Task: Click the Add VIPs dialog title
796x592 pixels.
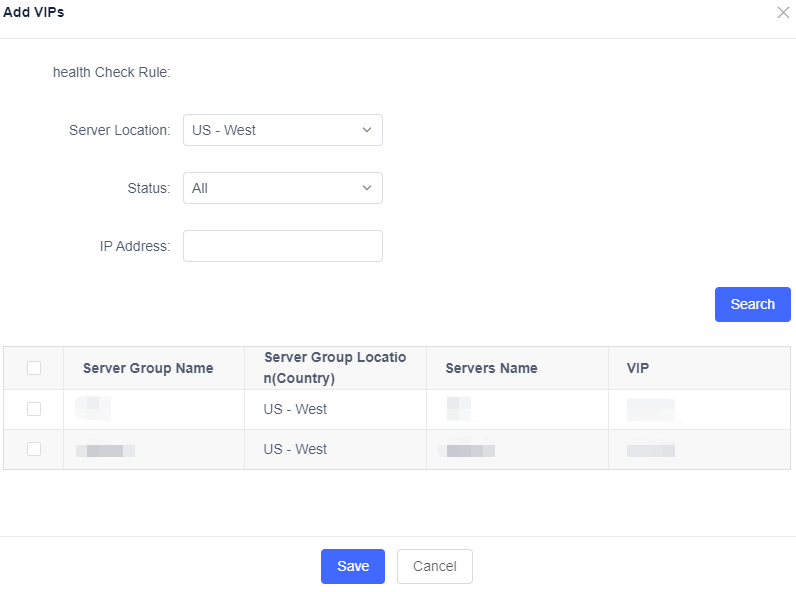Action: point(34,12)
